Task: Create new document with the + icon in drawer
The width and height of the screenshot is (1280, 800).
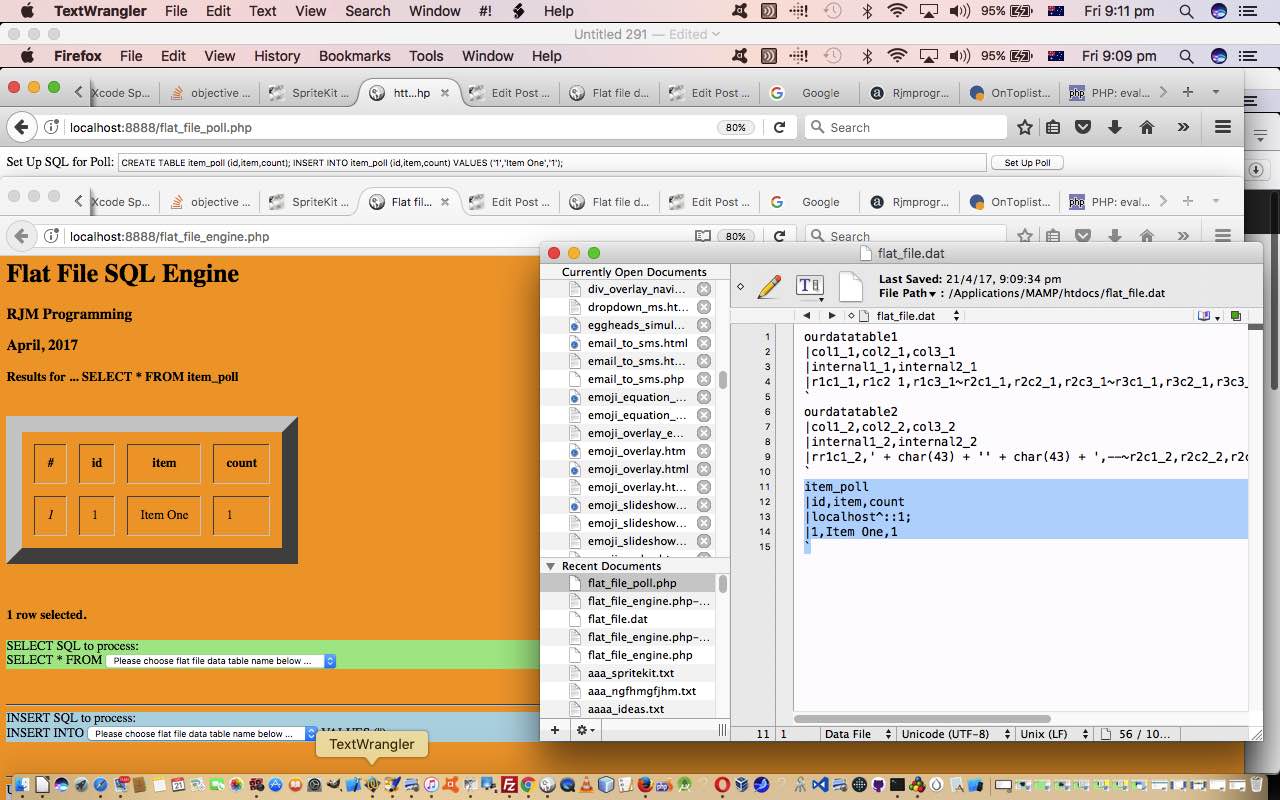Action: (555, 730)
